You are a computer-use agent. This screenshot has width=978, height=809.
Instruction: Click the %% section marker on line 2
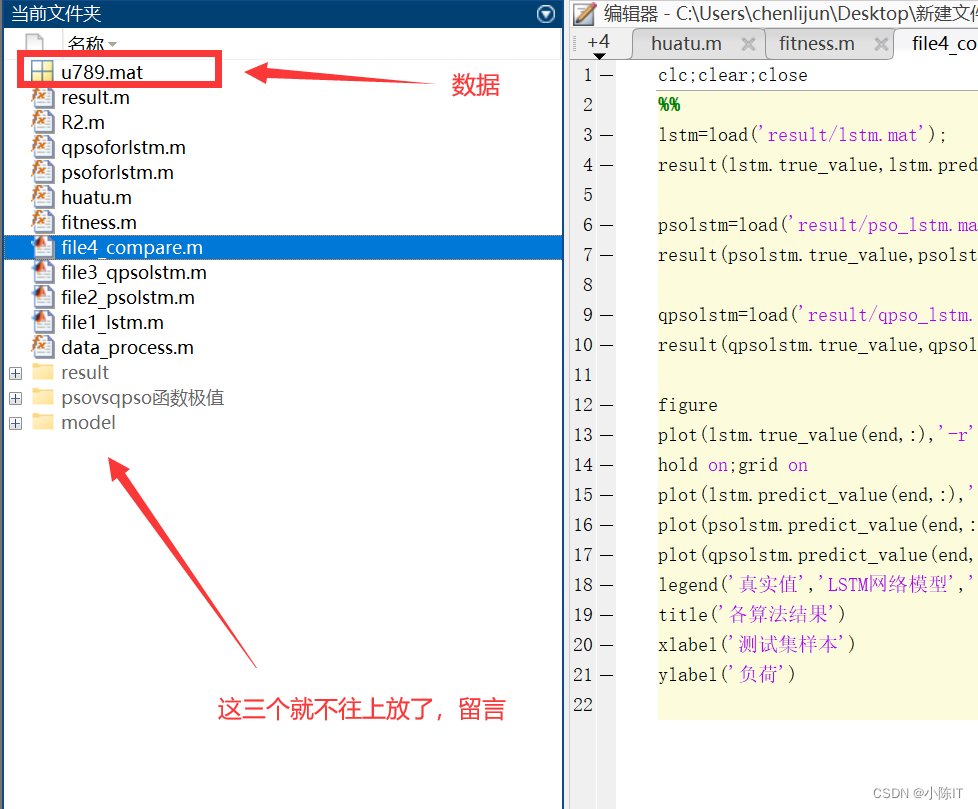point(669,104)
